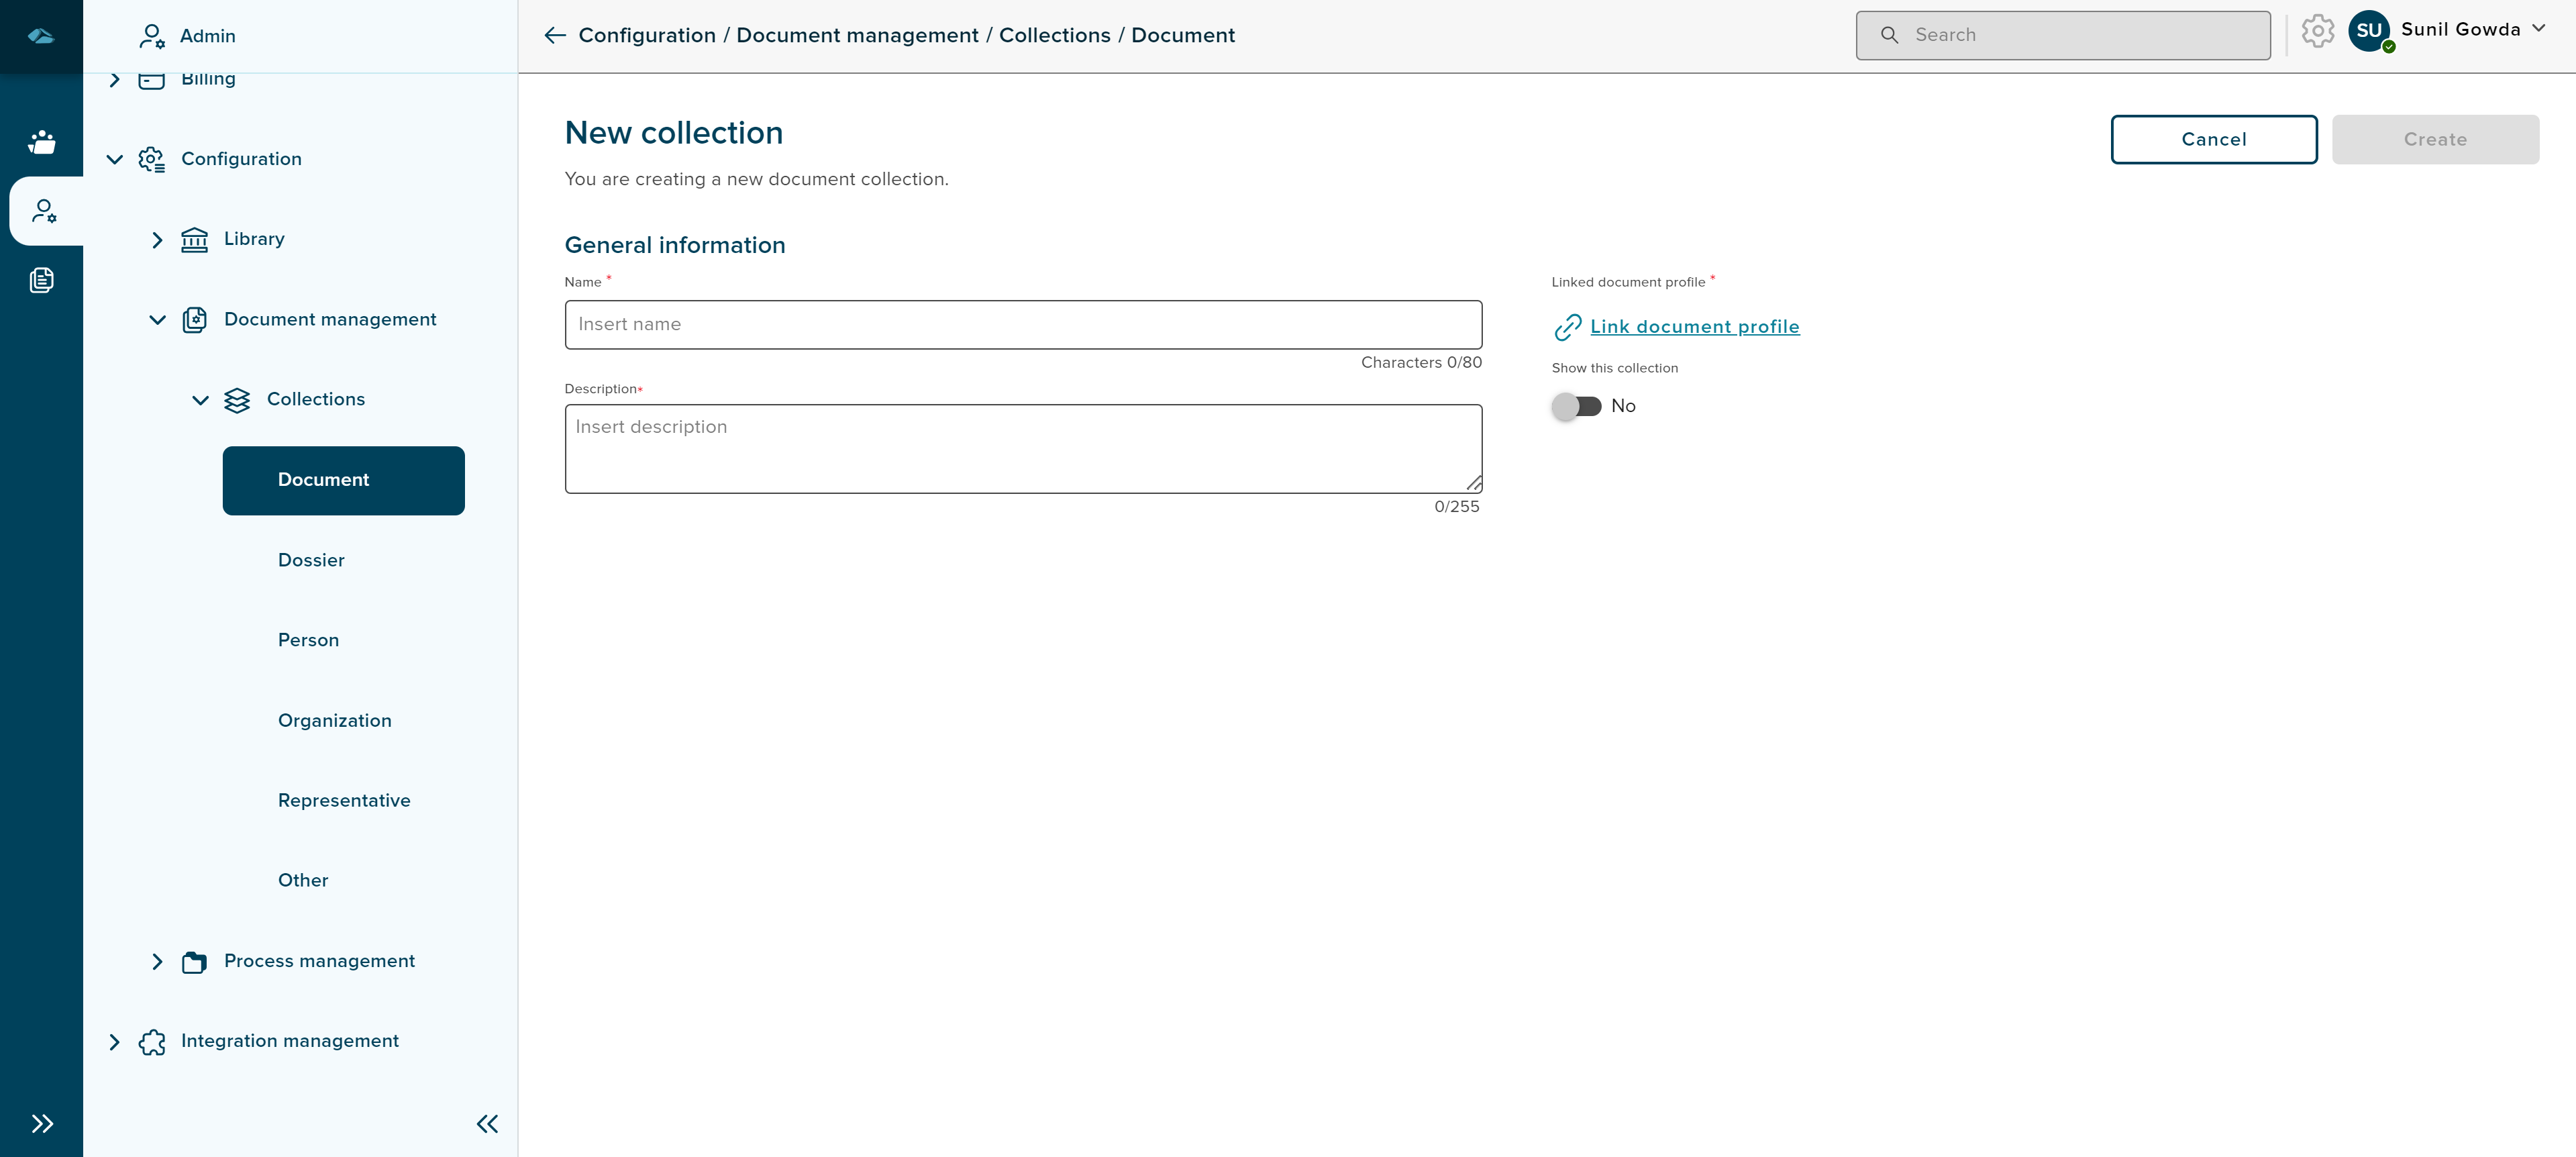
Task: Toggle Show this collection to Yes
Action: (1577, 406)
